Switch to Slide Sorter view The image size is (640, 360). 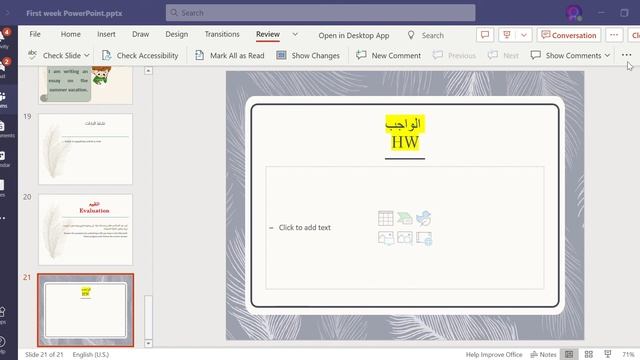pos(588,354)
